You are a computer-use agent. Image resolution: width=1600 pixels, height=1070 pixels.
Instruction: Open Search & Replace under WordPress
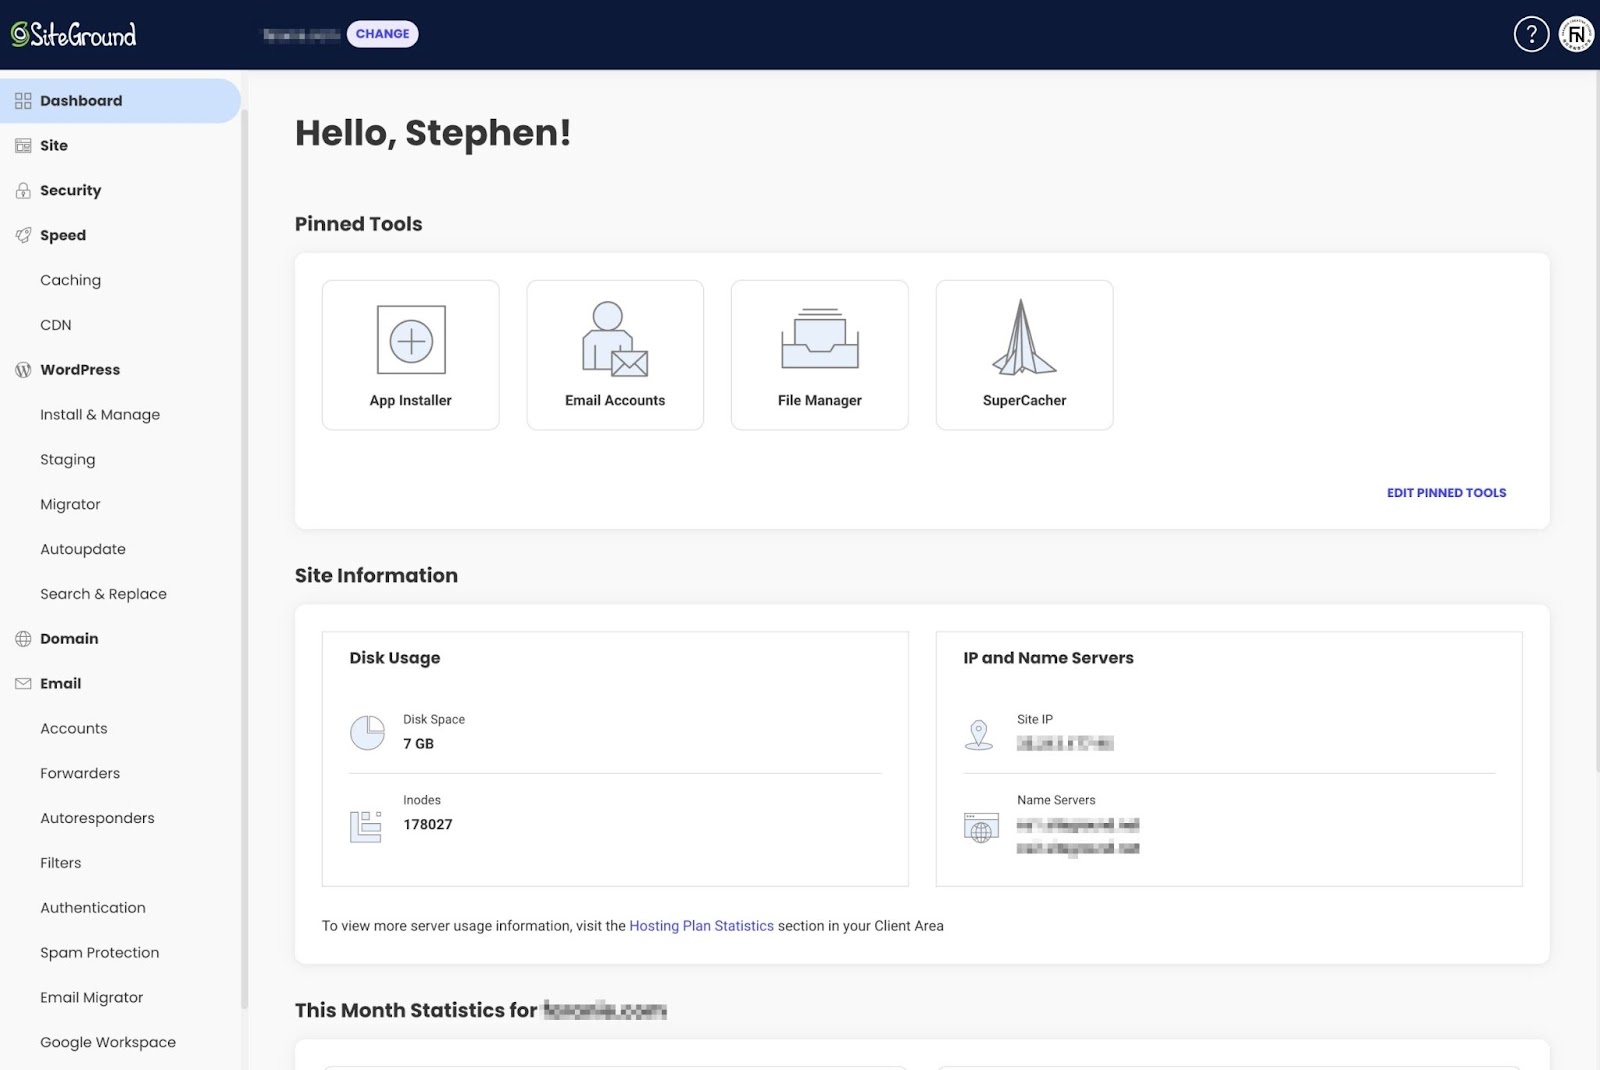103,594
